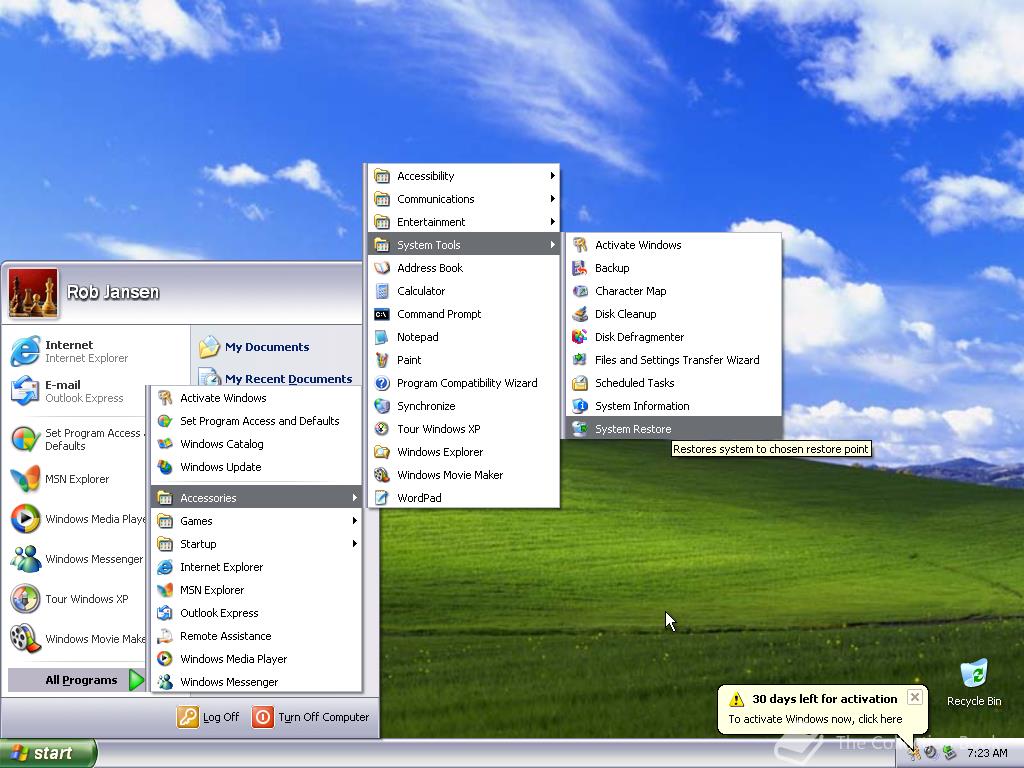Select Windows Messenger in All Programs list

257,682
